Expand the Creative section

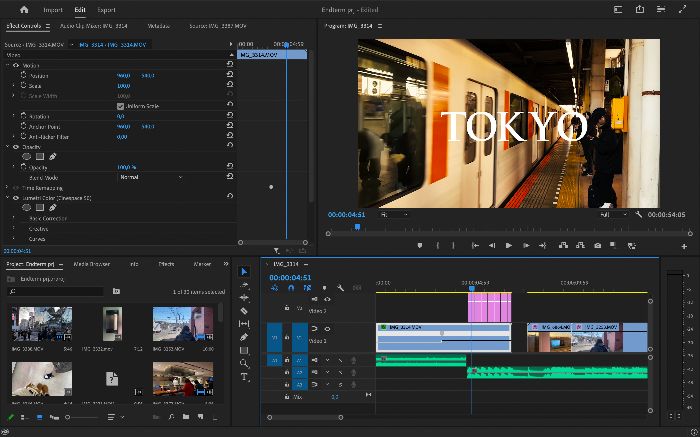point(13,229)
